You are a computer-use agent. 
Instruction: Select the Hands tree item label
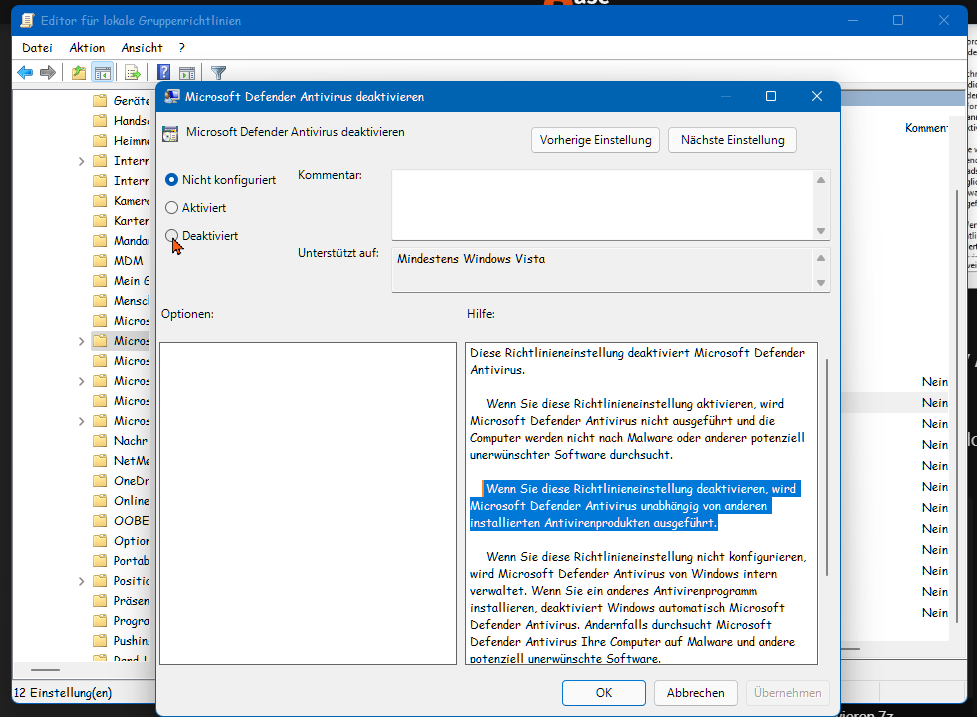click(x=131, y=121)
